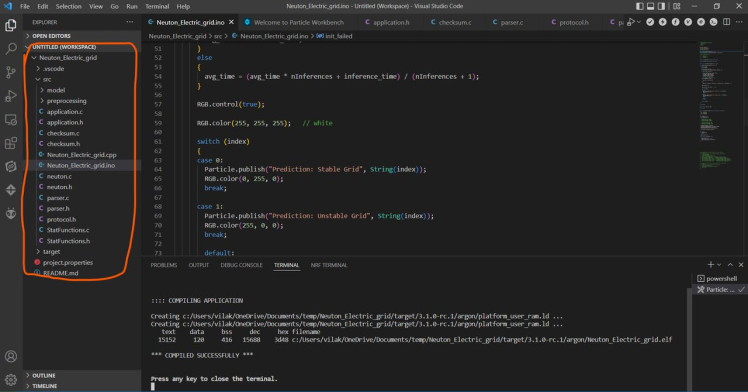
Task: Click the split editor icon
Action: (x=727, y=22)
